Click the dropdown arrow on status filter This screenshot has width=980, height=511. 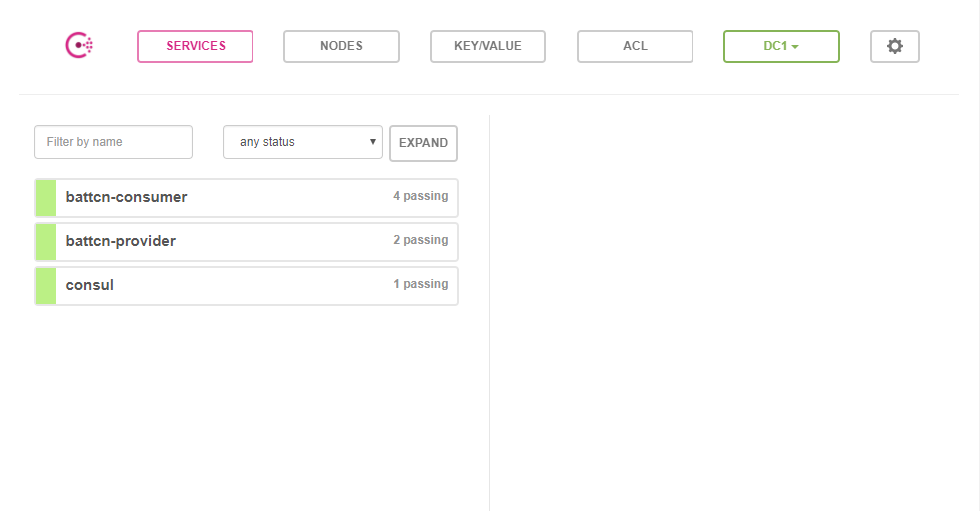pyautogui.click(x=373, y=142)
